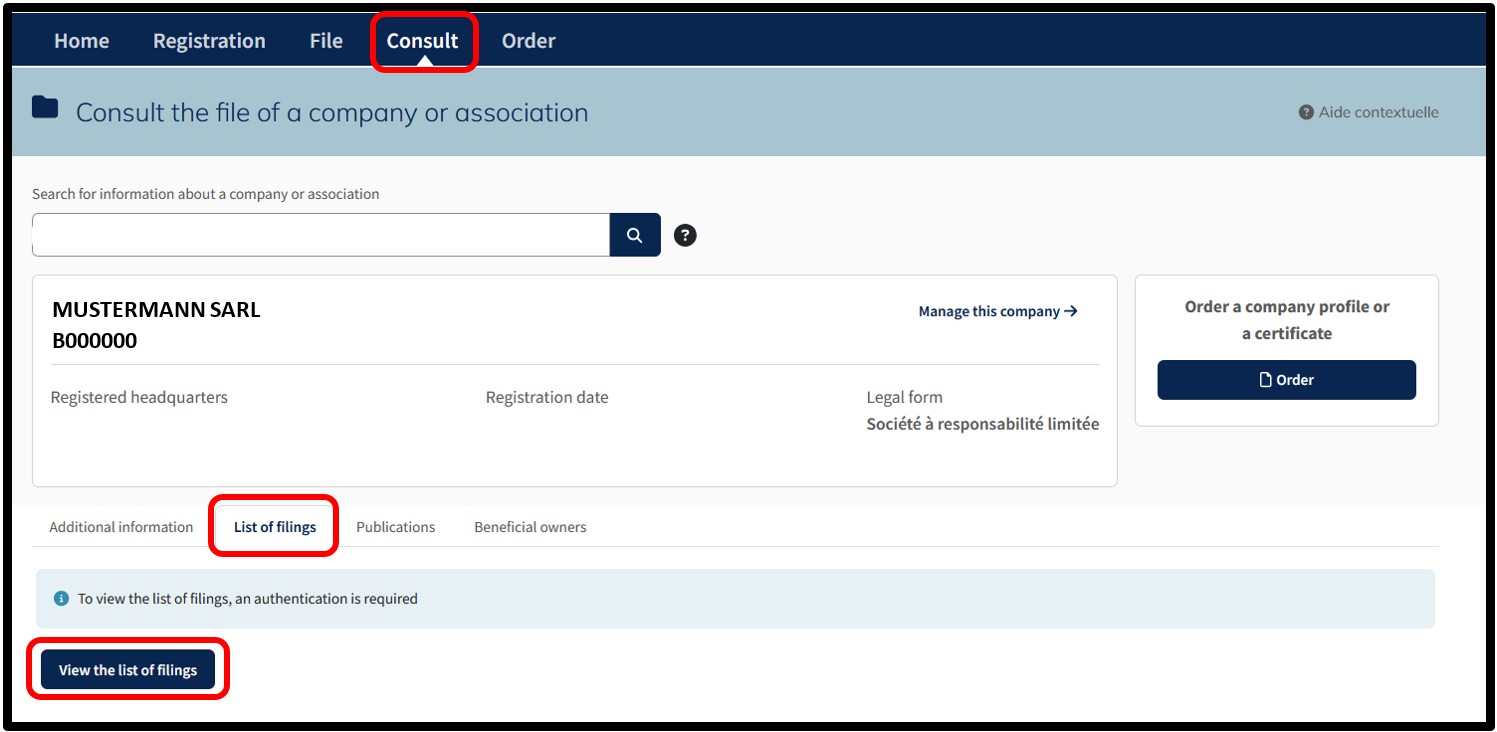Show the Beneficial owners tab

point(530,527)
